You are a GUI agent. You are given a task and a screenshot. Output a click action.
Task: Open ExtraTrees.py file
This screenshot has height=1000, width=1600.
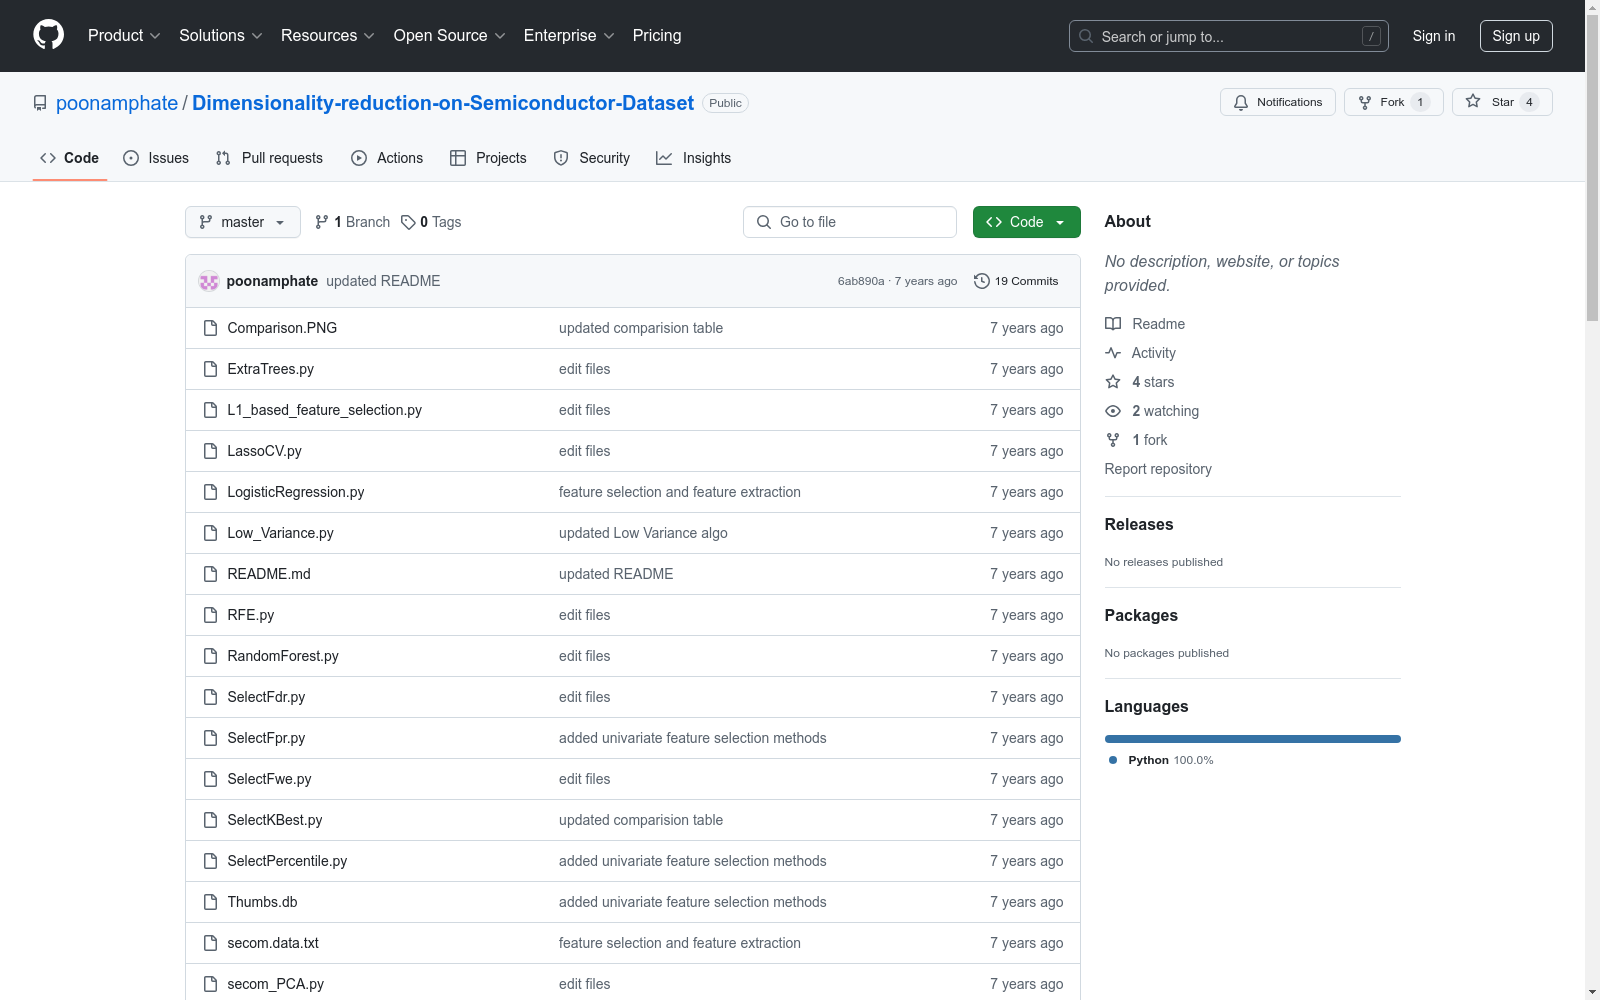click(x=270, y=369)
